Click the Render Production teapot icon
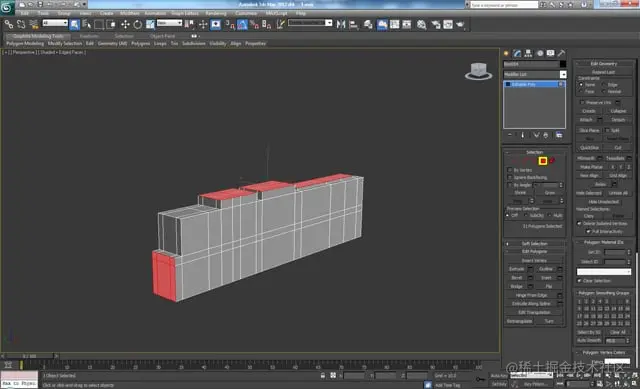This screenshot has width=640, height=389. (460, 24)
